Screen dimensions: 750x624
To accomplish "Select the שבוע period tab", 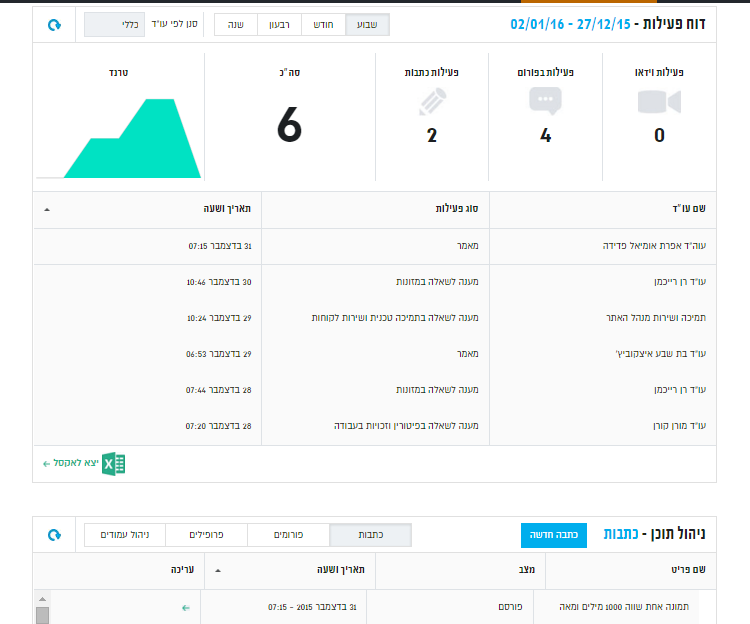I will point(367,24).
